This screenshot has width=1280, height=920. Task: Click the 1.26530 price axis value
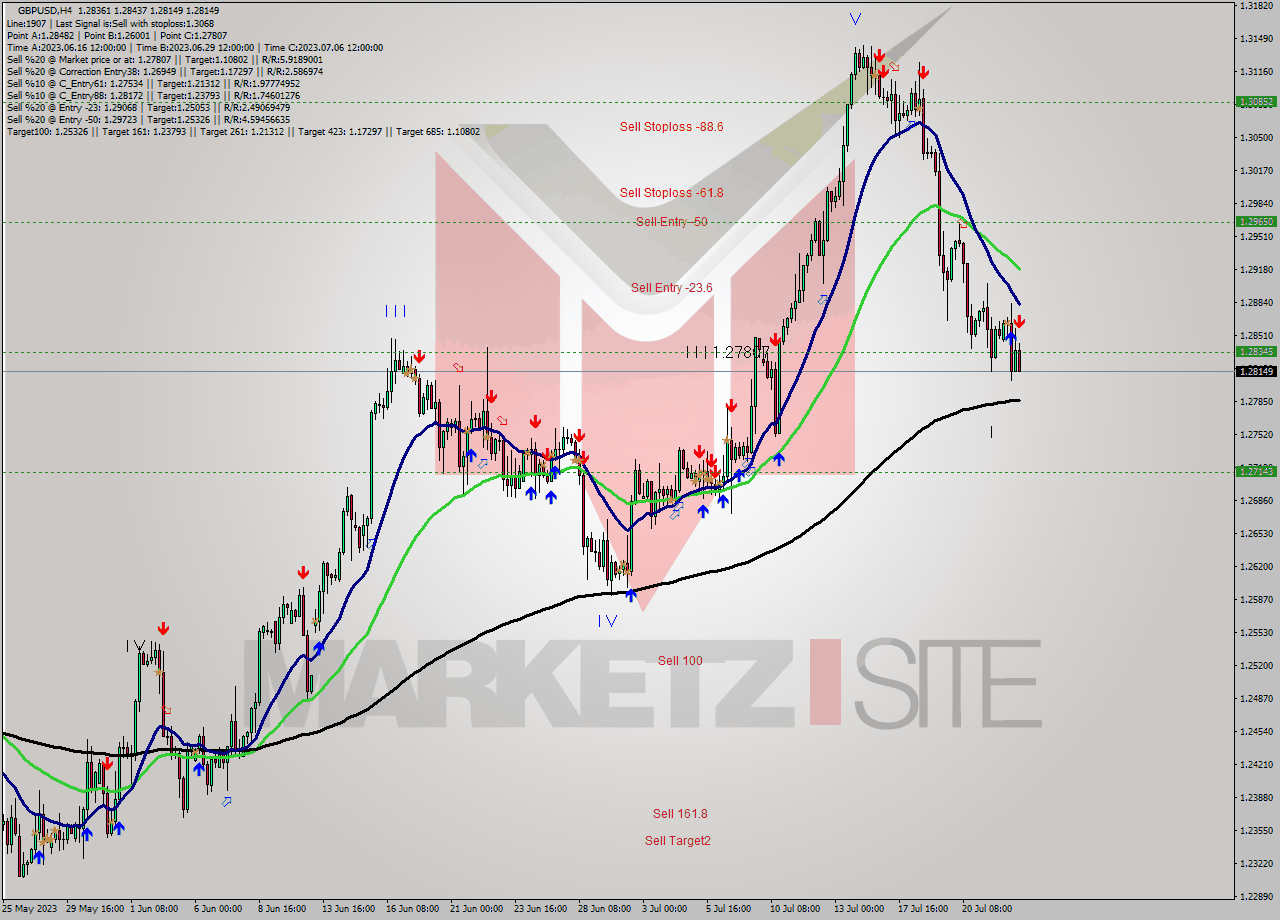coord(1255,534)
